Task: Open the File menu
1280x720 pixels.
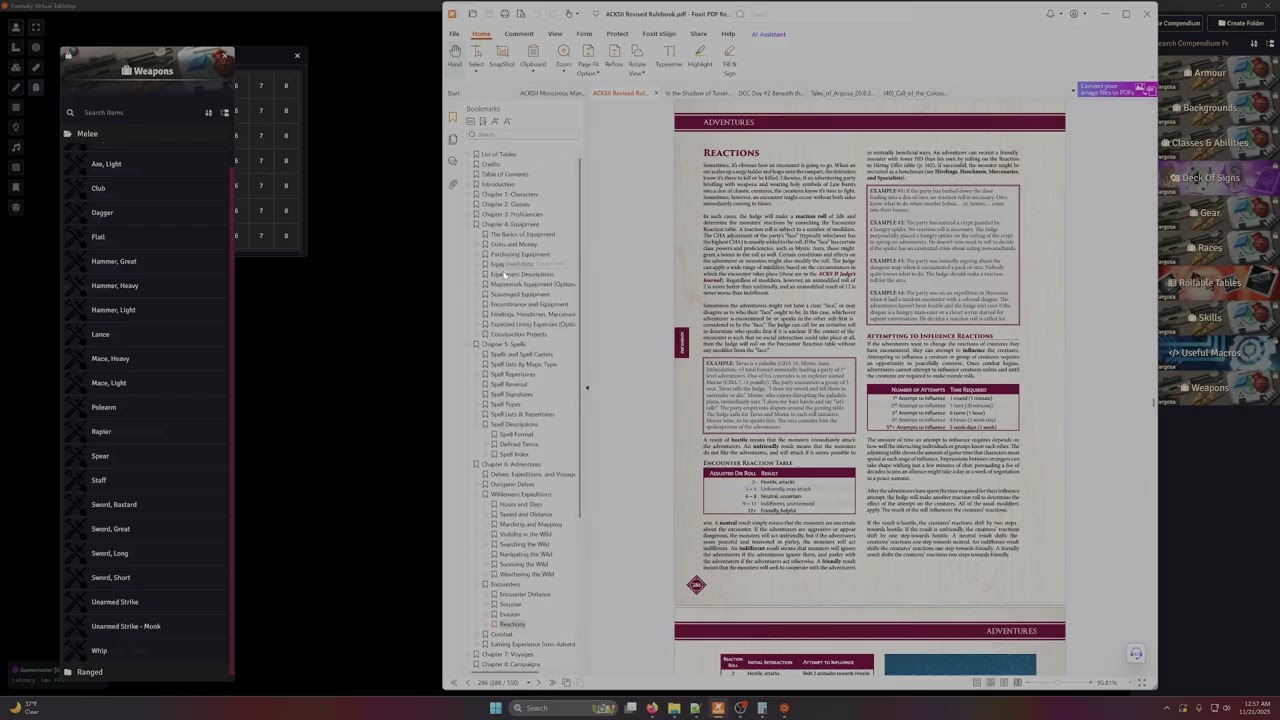Action: click(x=454, y=34)
